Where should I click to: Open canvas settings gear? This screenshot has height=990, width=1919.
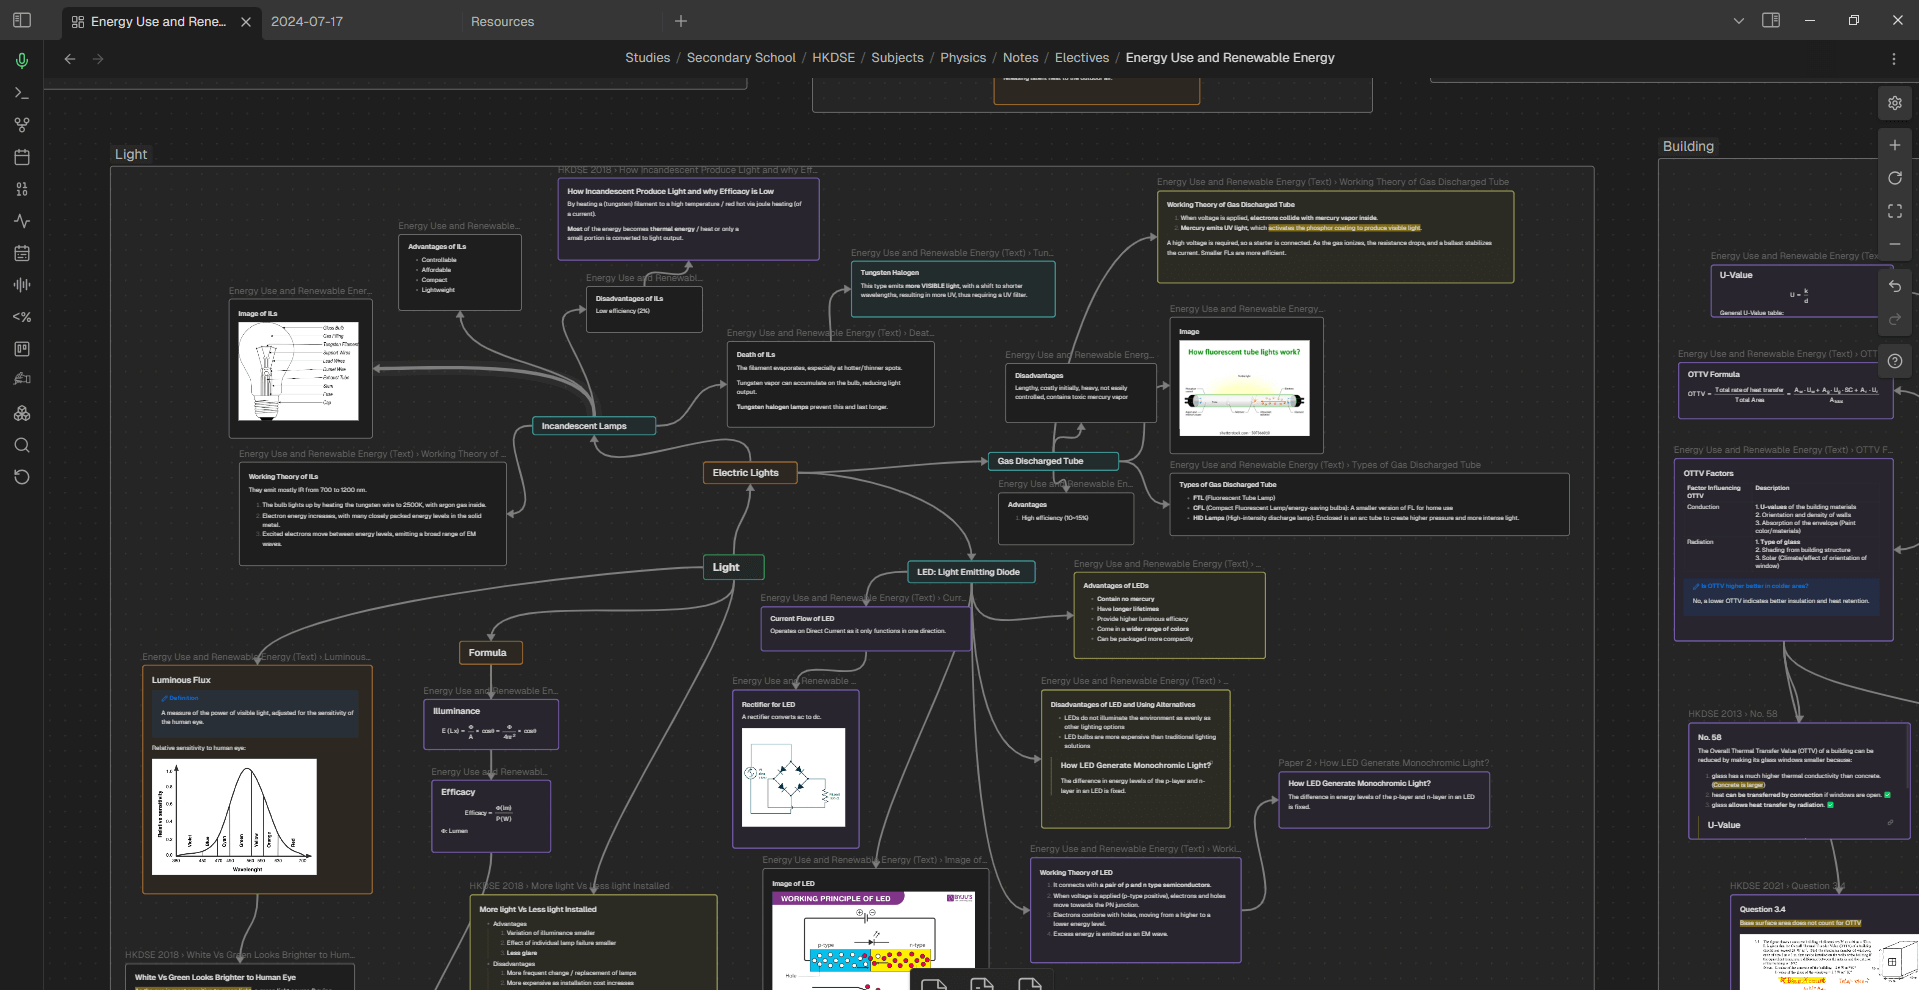[x=1895, y=103]
